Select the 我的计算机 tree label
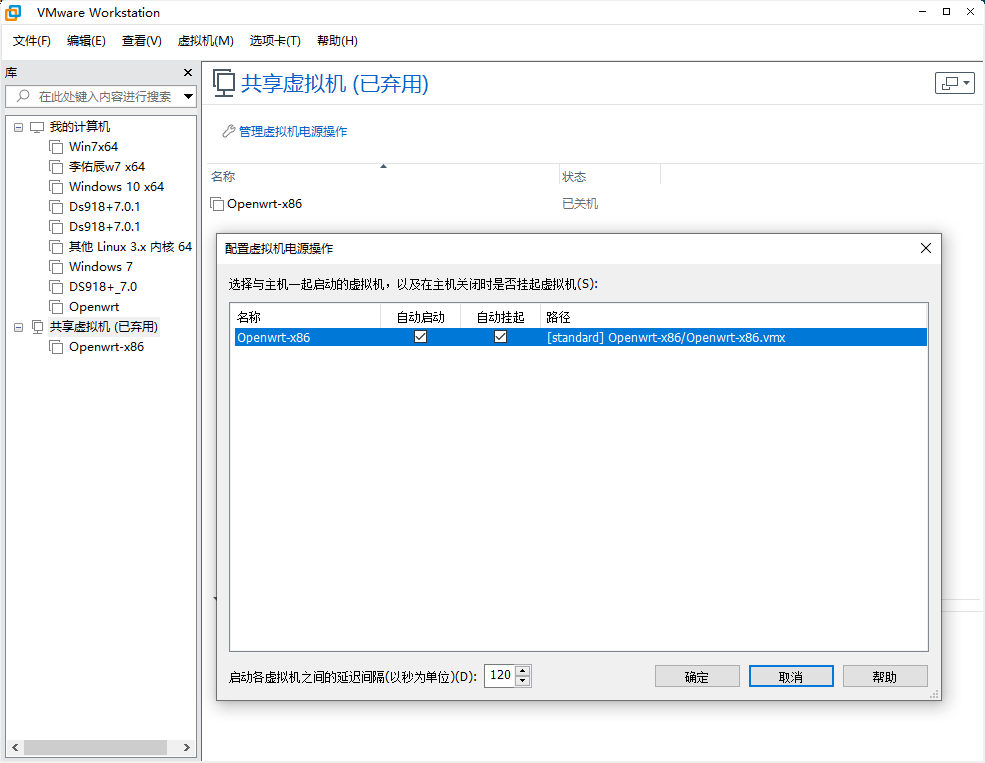The height and width of the screenshot is (763, 985). click(x=80, y=127)
